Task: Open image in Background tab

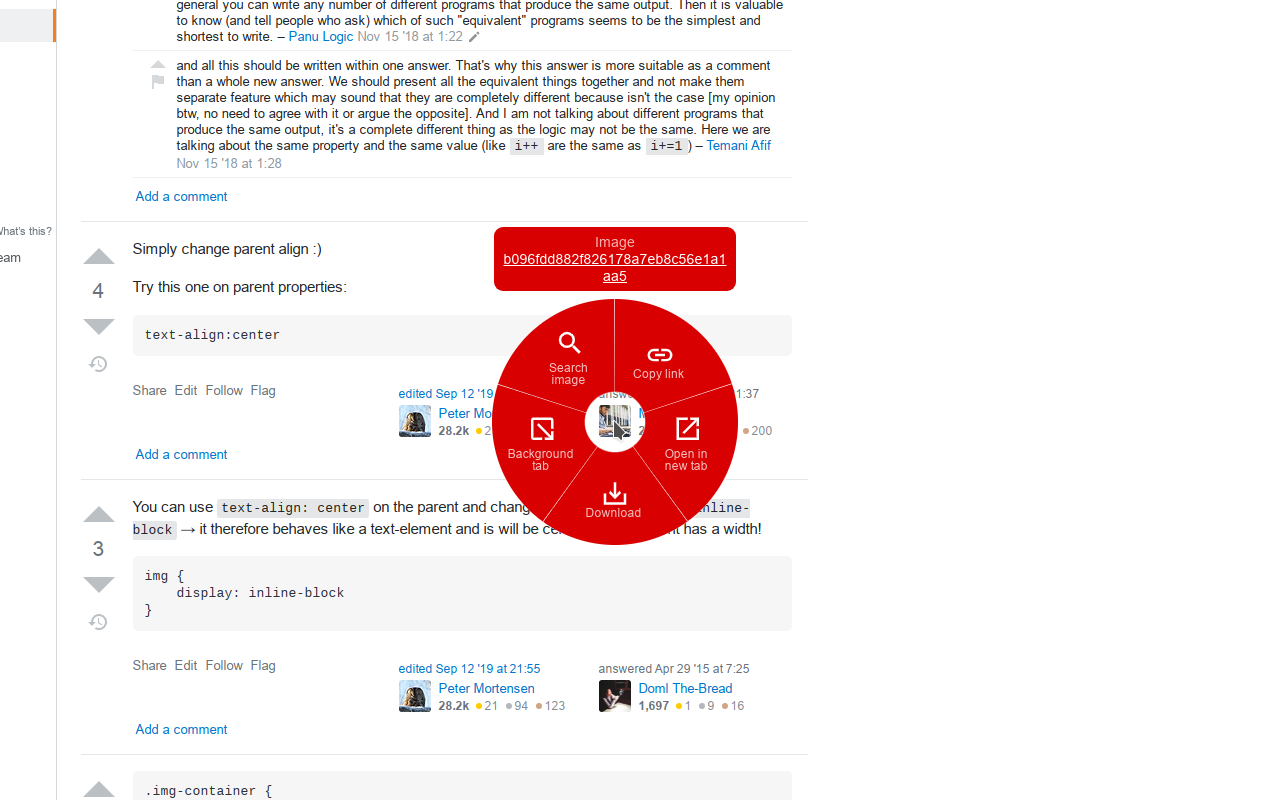Action: 541,443
